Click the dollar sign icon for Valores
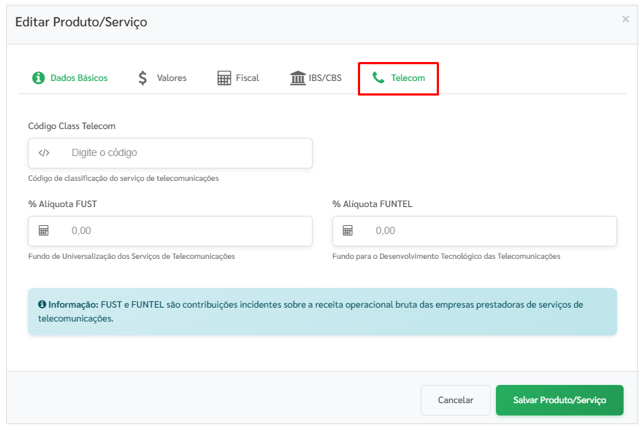643x430 pixels. tap(144, 78)
